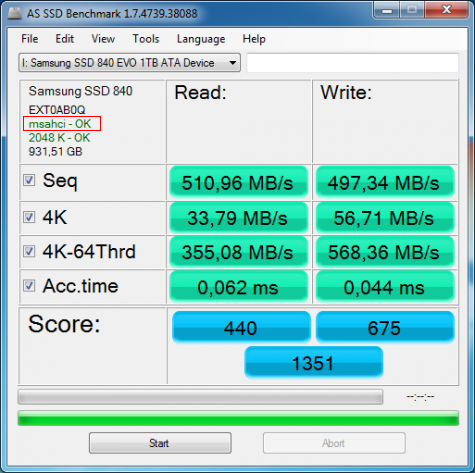Uncheck the Seq test checkbox
Viewport: 475px width, 473px height.
(x=29, y=180)
